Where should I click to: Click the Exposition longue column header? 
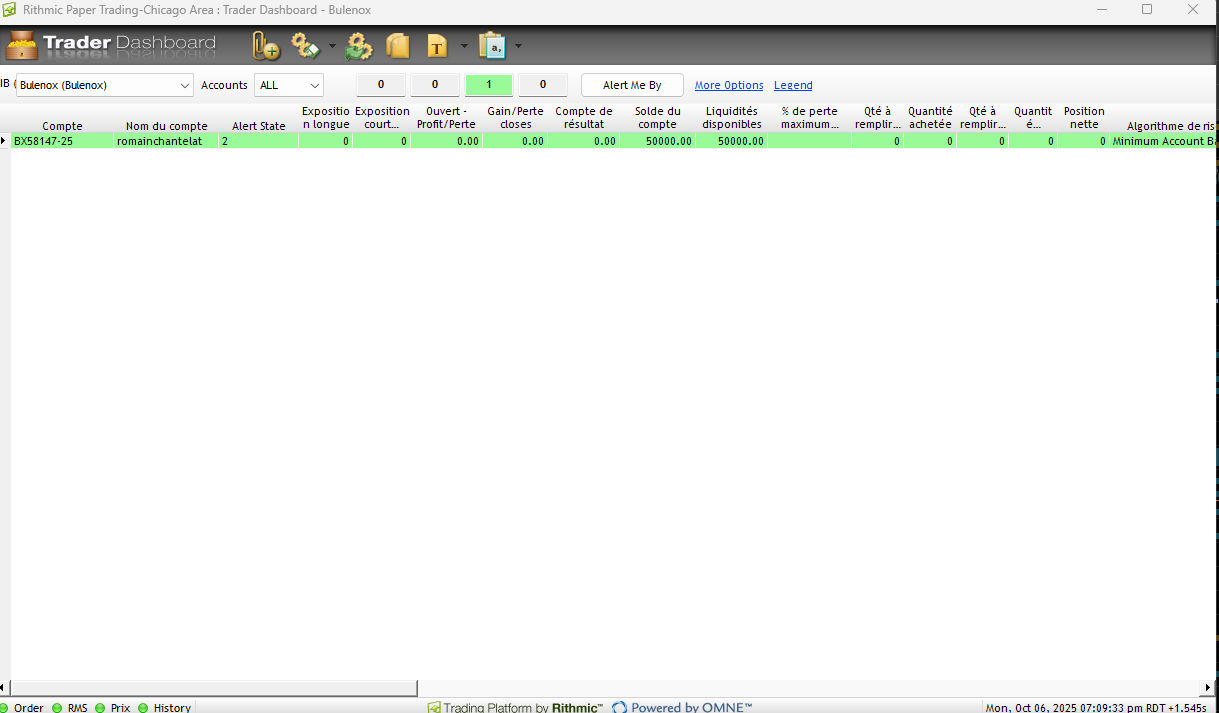point(326,118)
